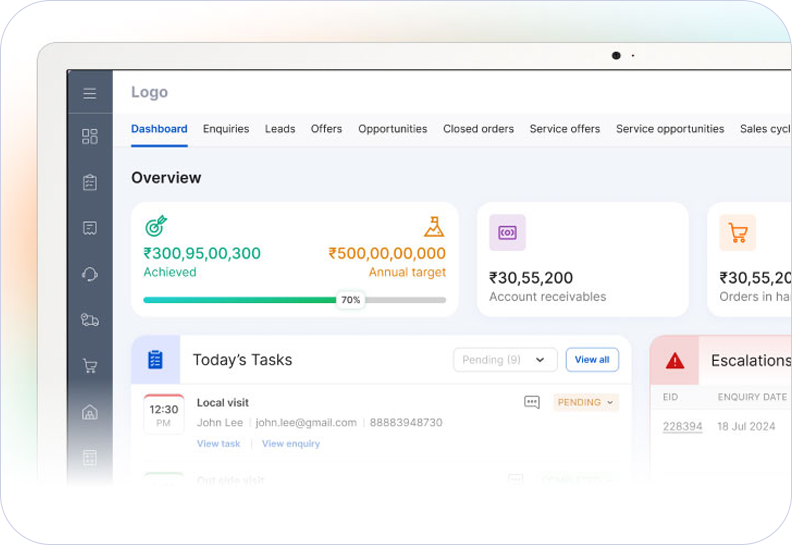The height and width of the screenshot is (545, 792).
Task: Open the delivery truck sidebar icon
Action: click(x=90, y=320)
